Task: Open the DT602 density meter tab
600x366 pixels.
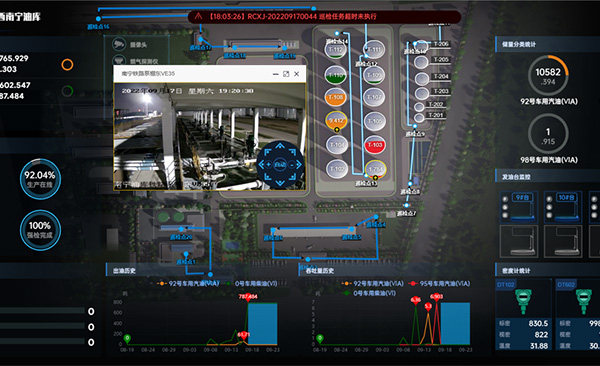Action: 566,284
